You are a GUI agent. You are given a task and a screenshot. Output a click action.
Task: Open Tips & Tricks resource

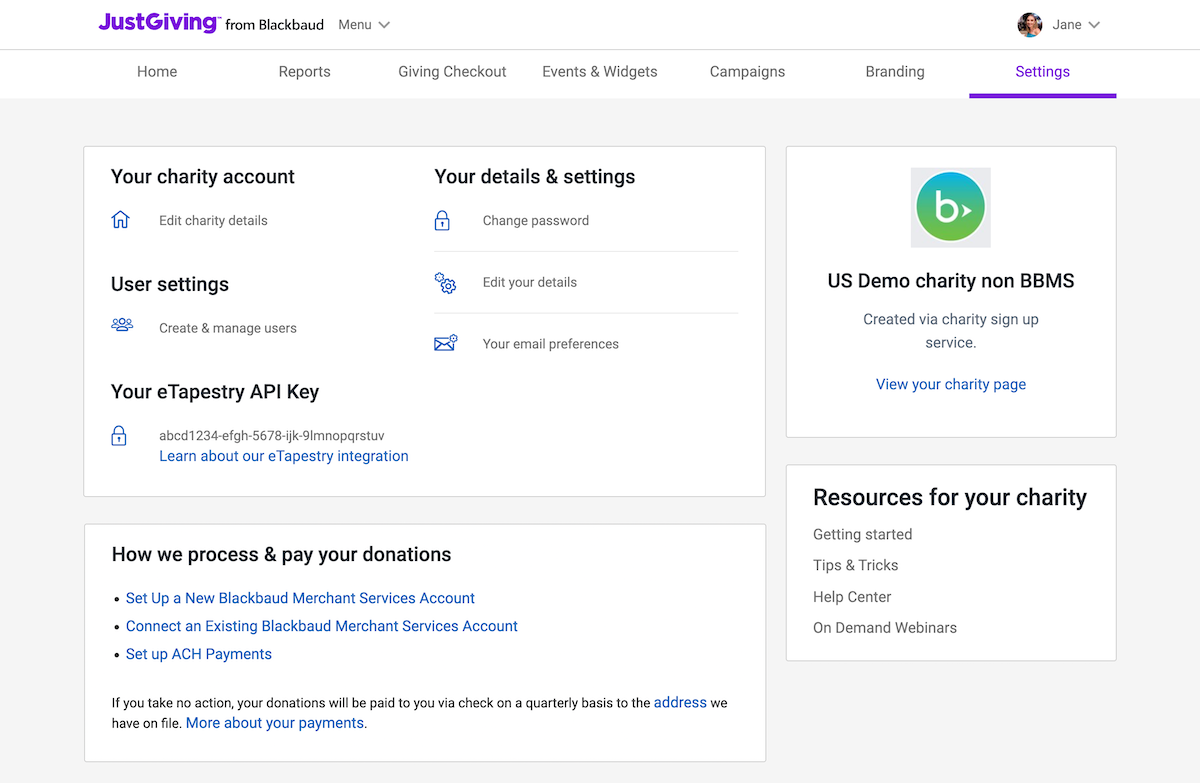tap(856, 565)
